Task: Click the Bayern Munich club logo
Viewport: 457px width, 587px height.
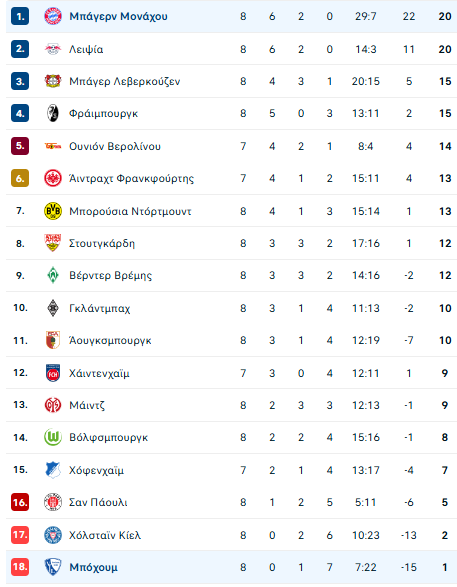Action: tap(53, 16)
